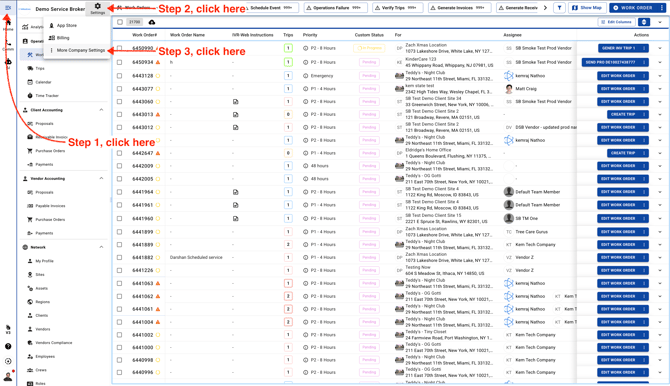Check the row checkbox for 6442009
The height and width of the screenshot is (386, 670).
[120, 166]
